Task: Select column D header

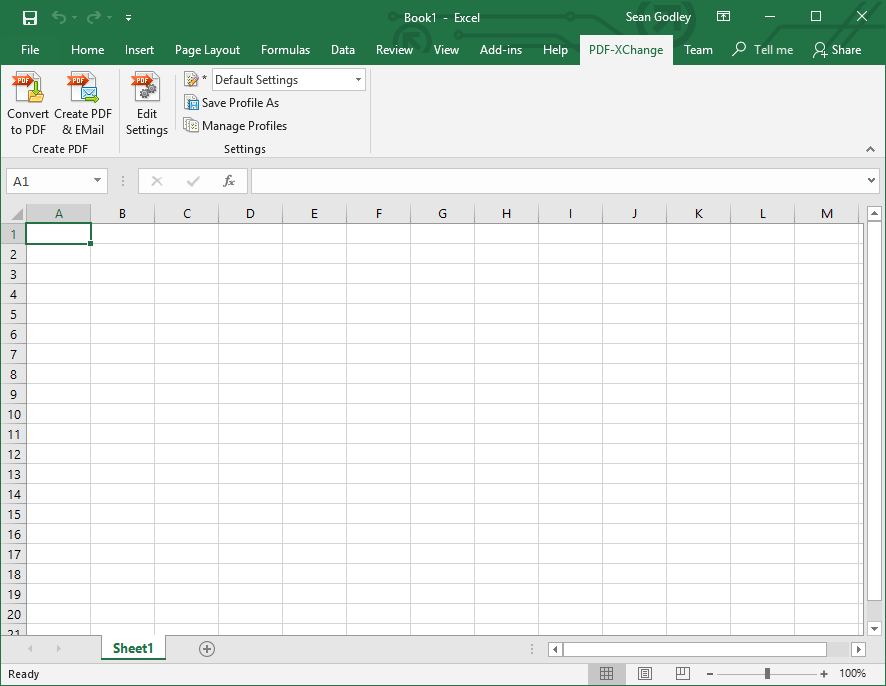Action: [x=250, y=214]
